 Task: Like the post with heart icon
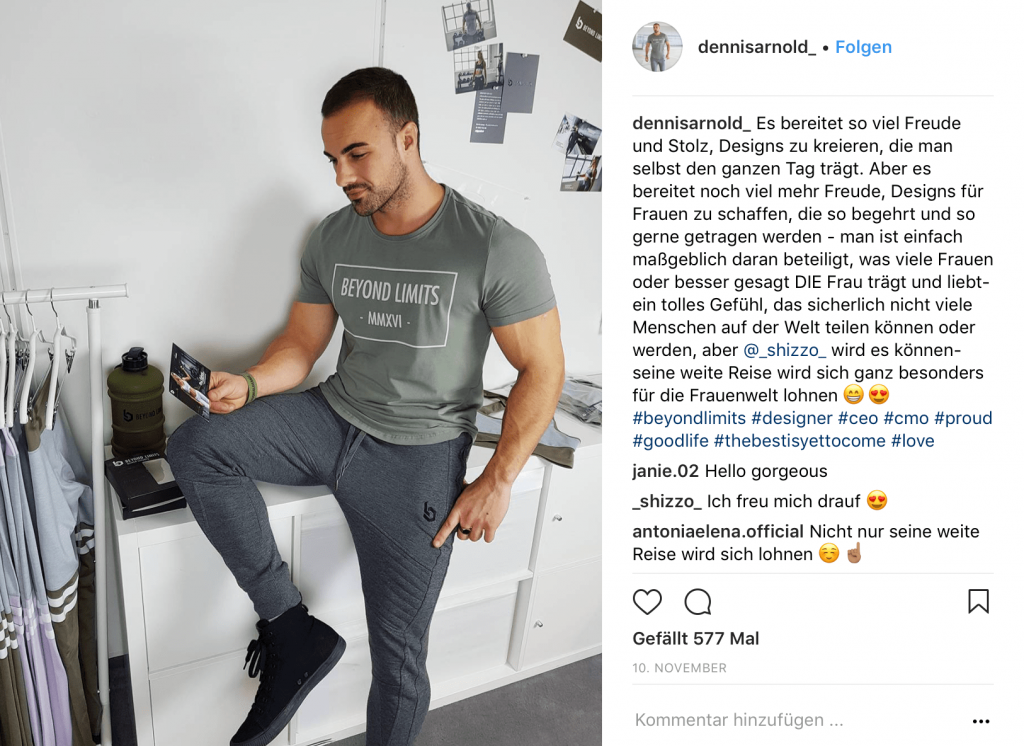click(647, 602)
